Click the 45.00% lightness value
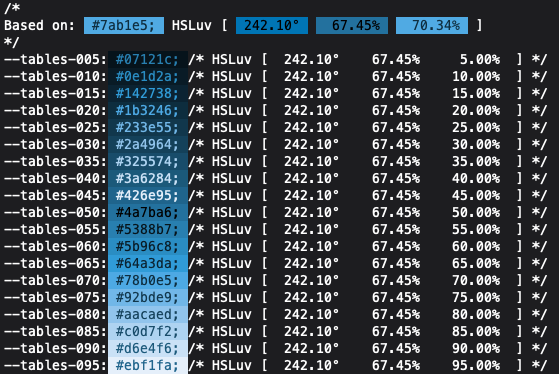 point(476,196)
